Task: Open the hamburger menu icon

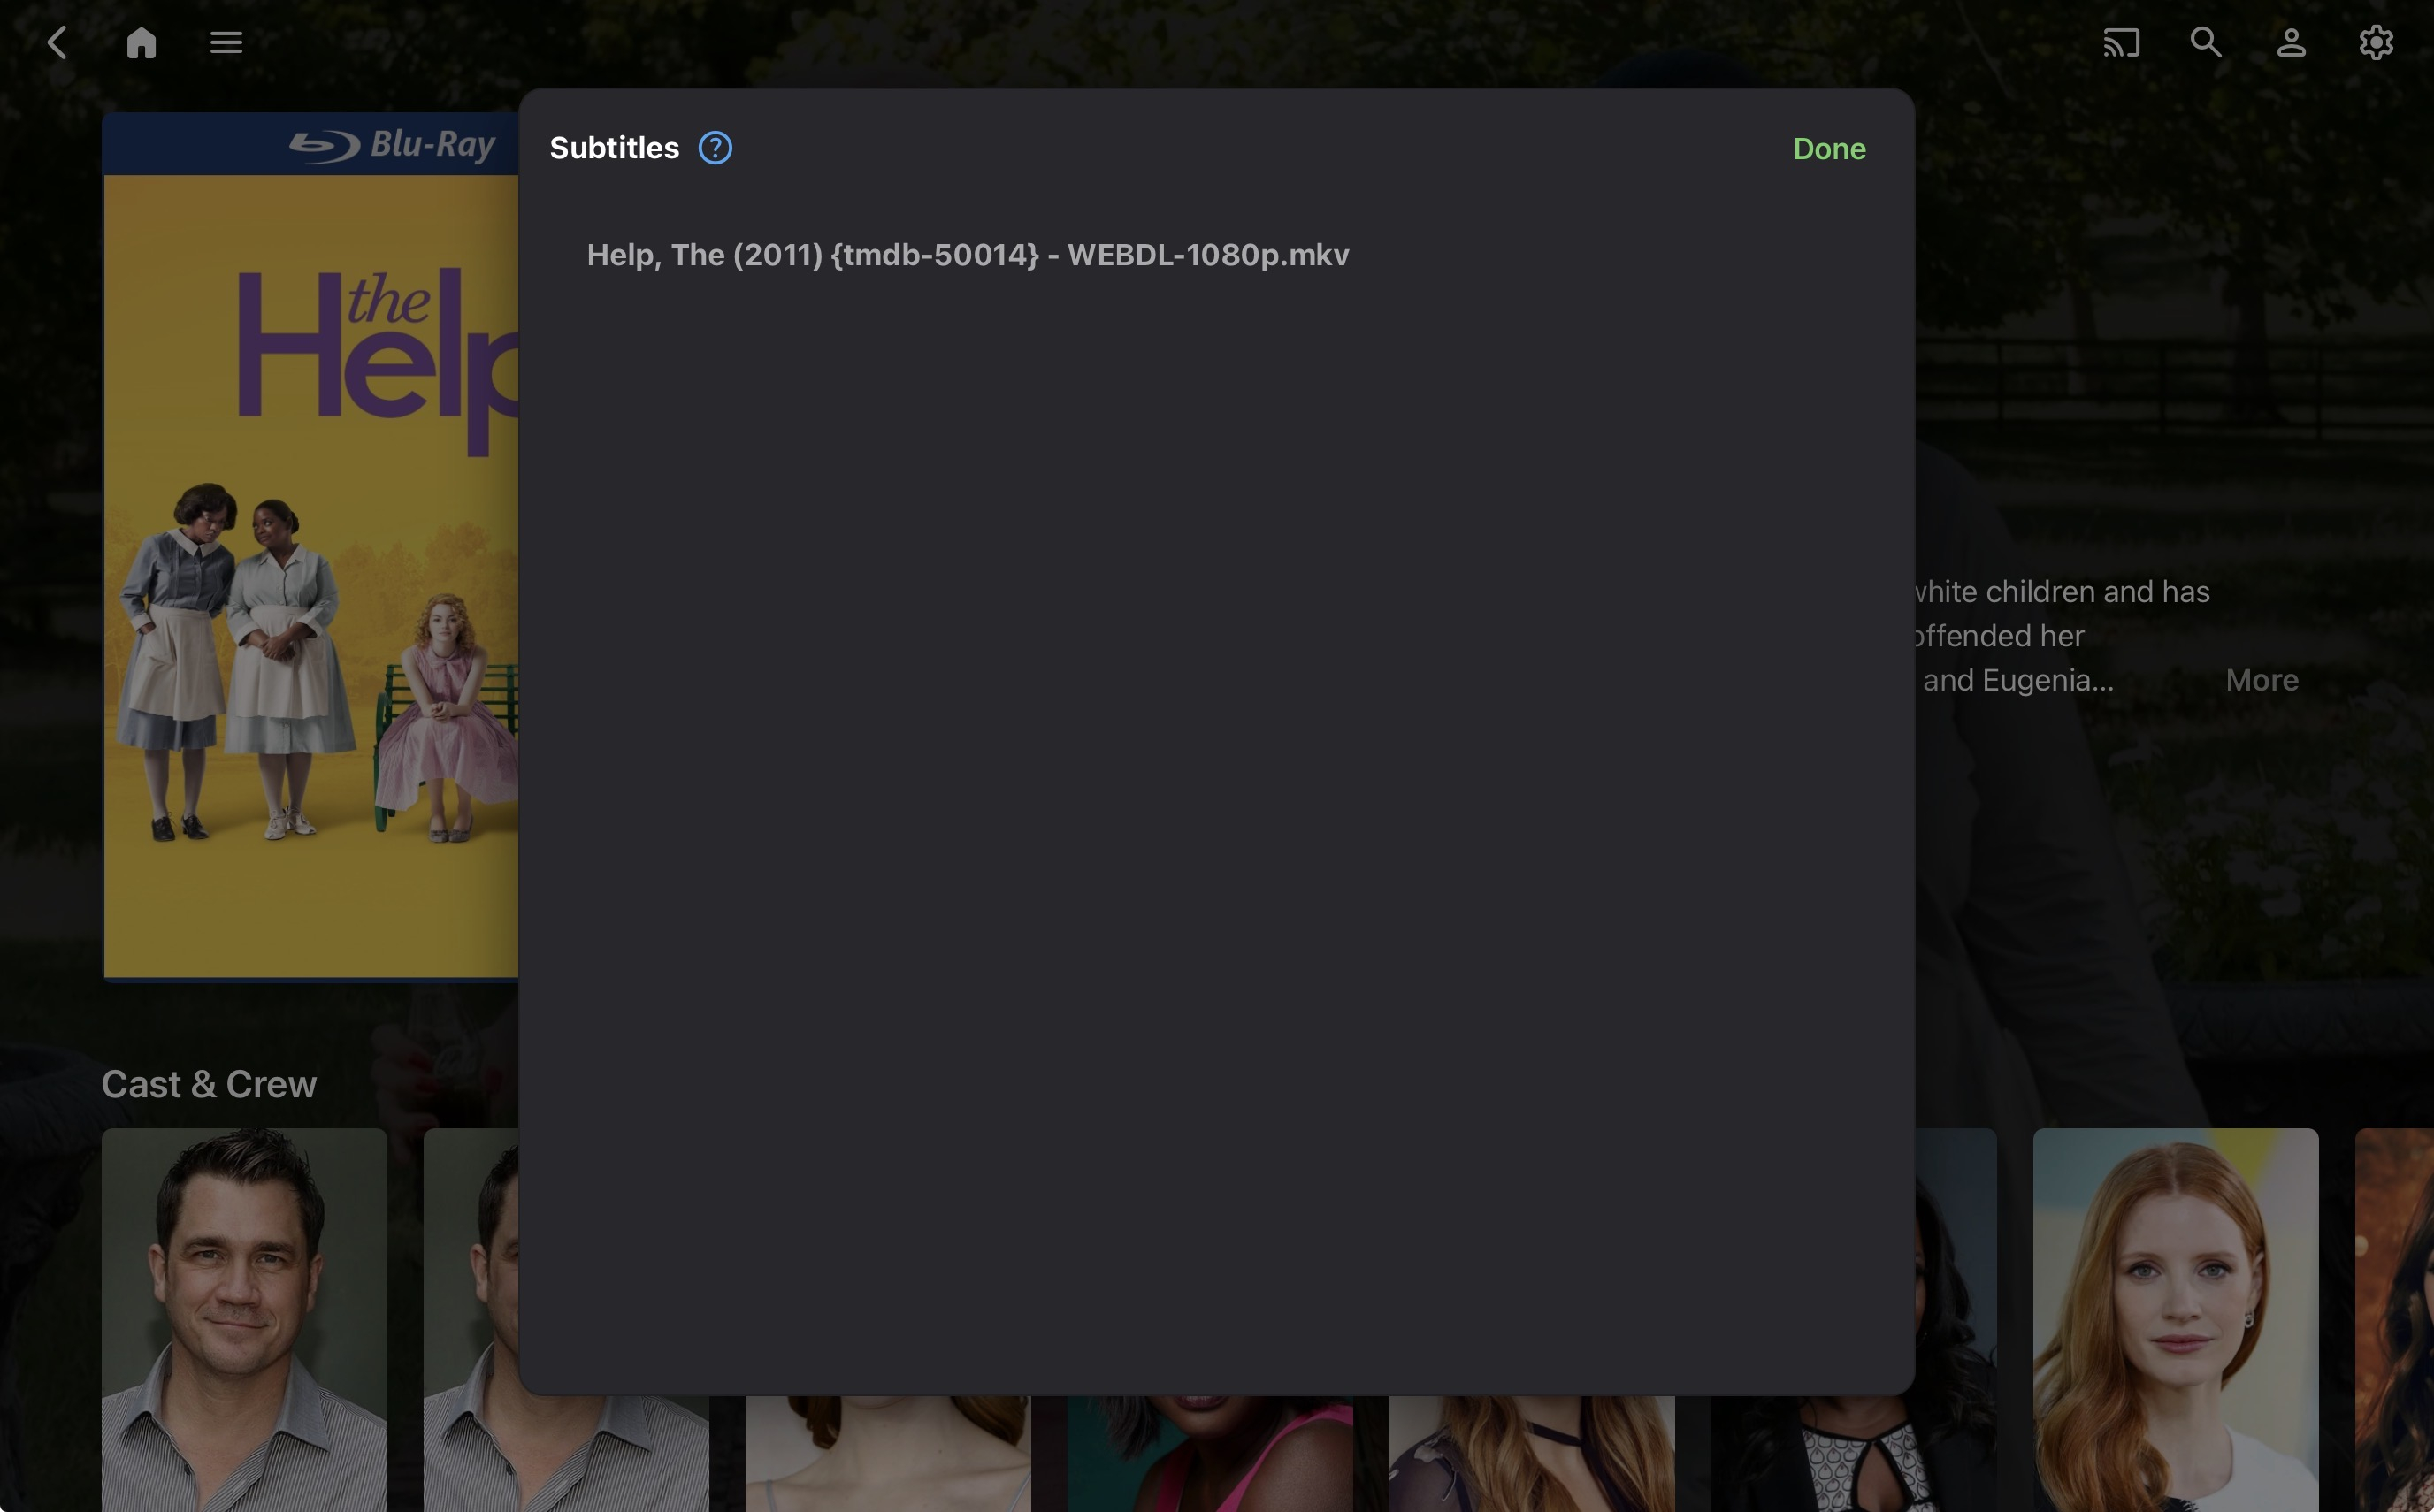Action: tap(226, 43)
